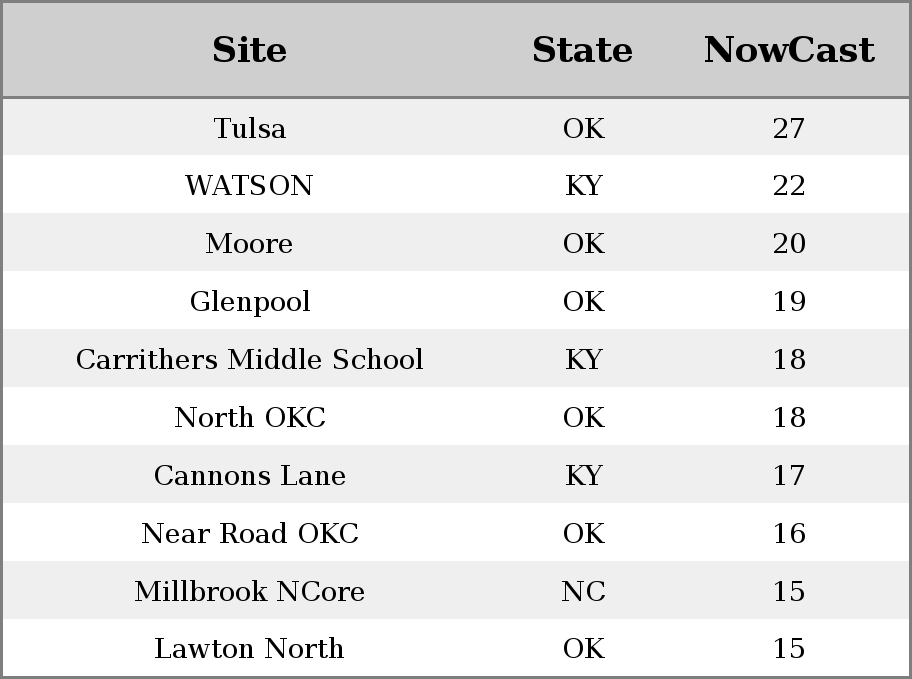Screen dimensions: 912x679
Task: Select the Lawton North site cell
Action: (x=250, y=648)
